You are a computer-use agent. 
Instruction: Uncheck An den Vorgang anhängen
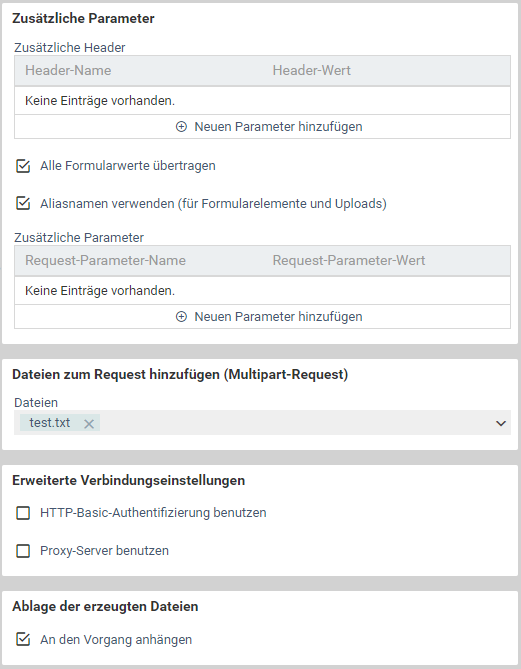coord(23,640)
